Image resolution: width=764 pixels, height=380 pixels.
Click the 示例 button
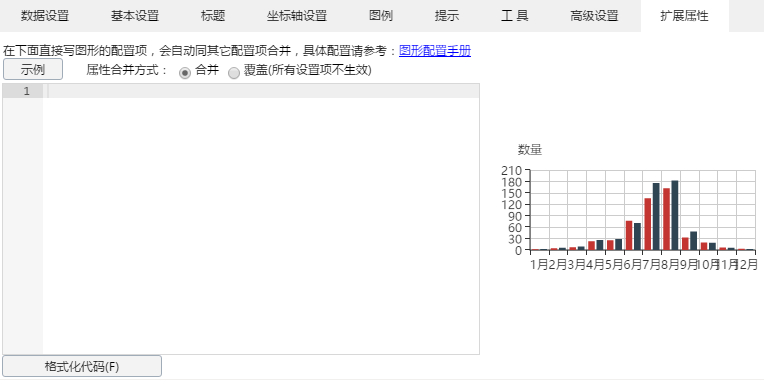pyautogui.click(x=33, y=70)
